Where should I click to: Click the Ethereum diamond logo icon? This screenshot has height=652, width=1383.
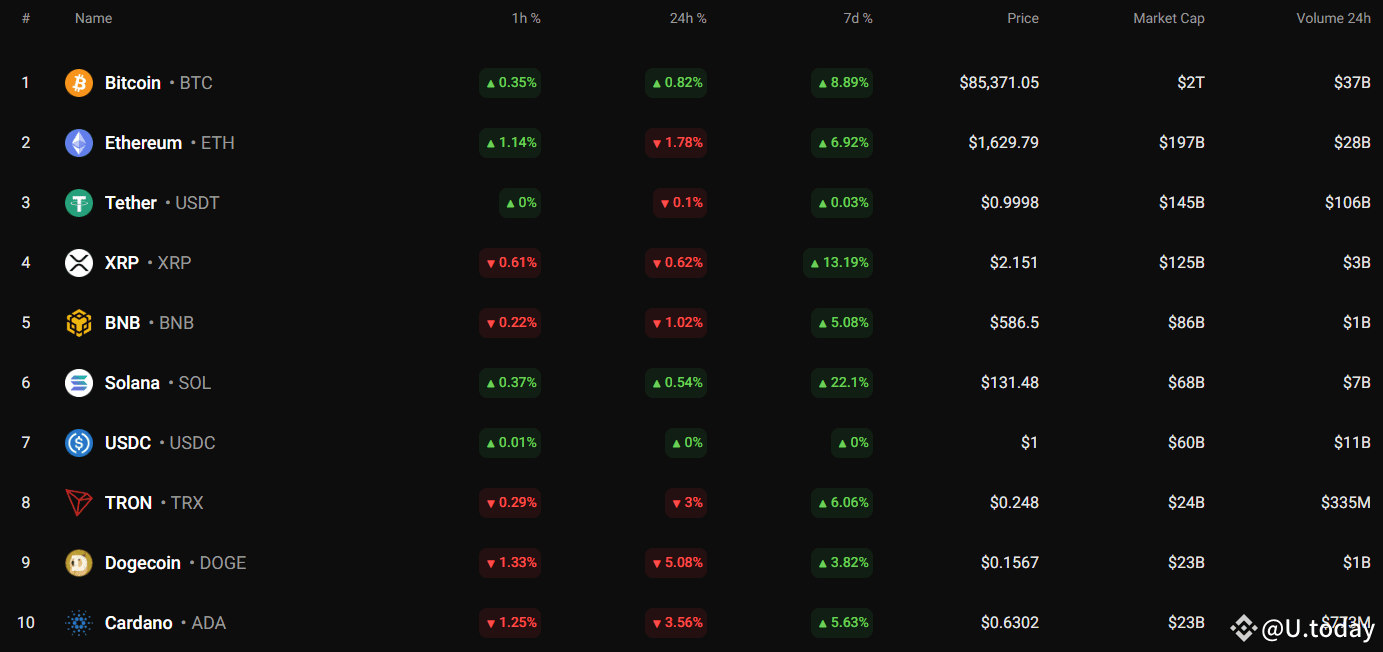point(79,143)
